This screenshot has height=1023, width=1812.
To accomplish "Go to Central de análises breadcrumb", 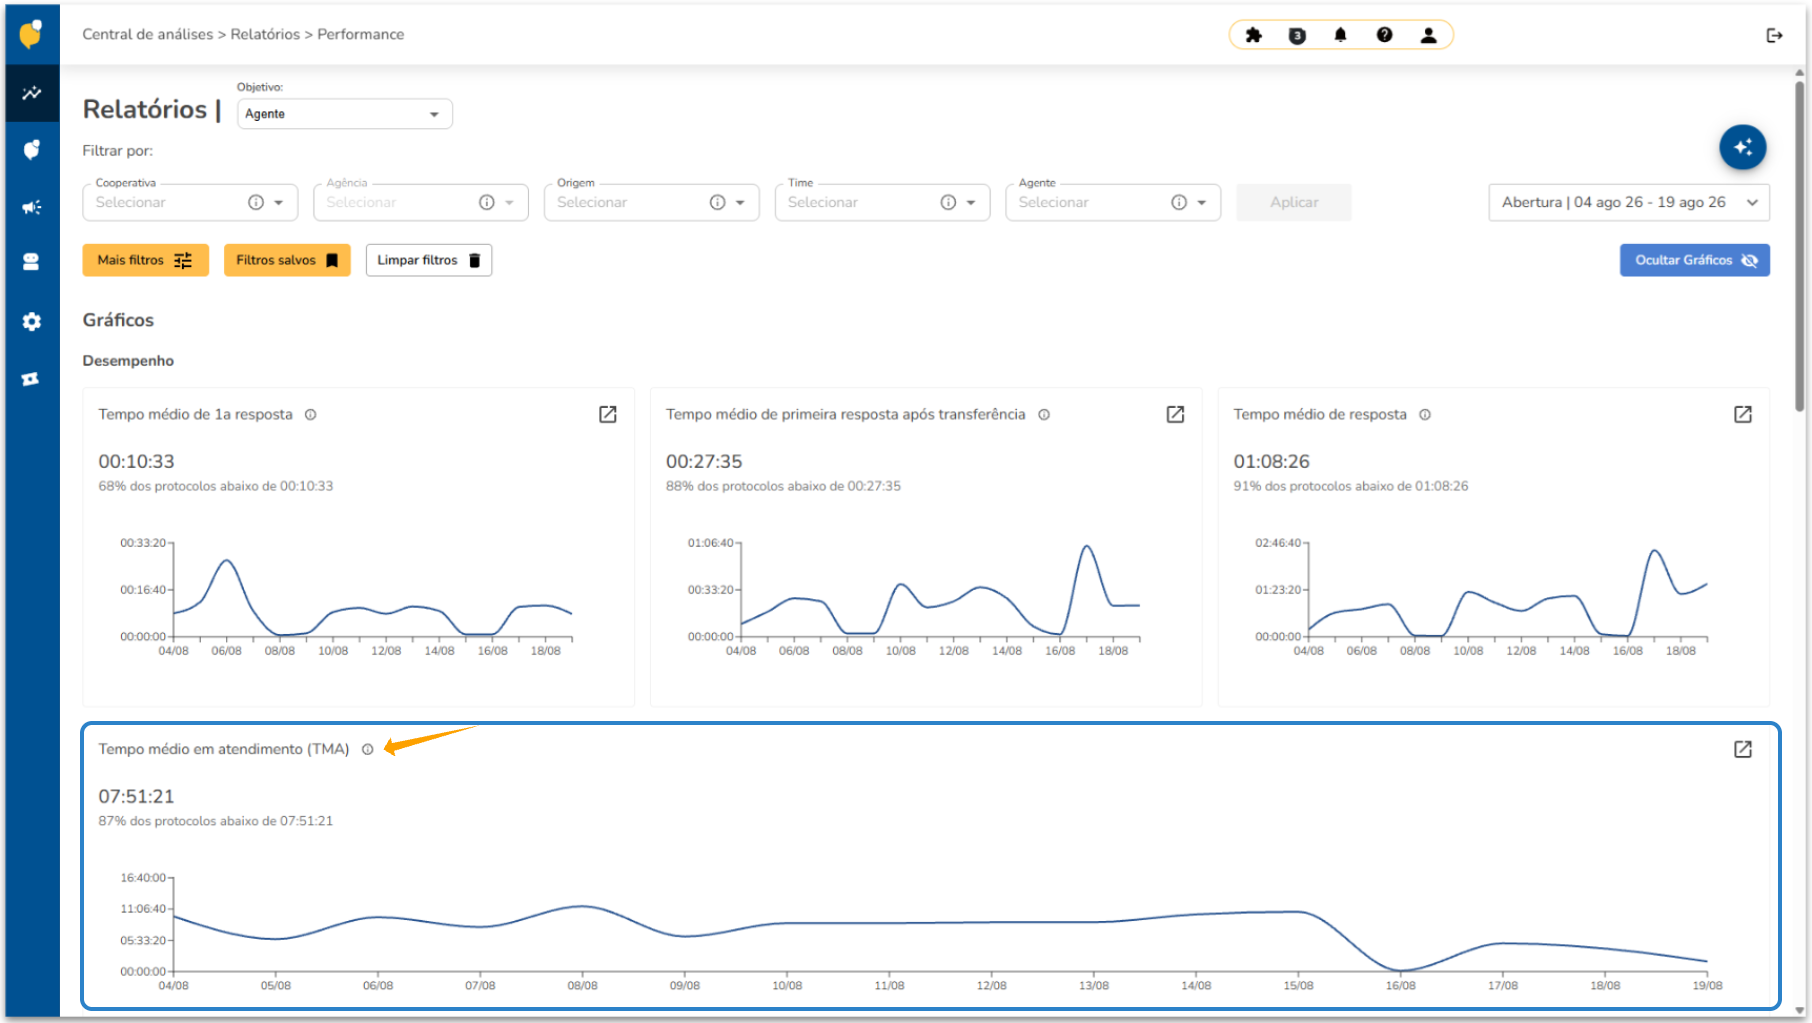I will tap(148, 34).
